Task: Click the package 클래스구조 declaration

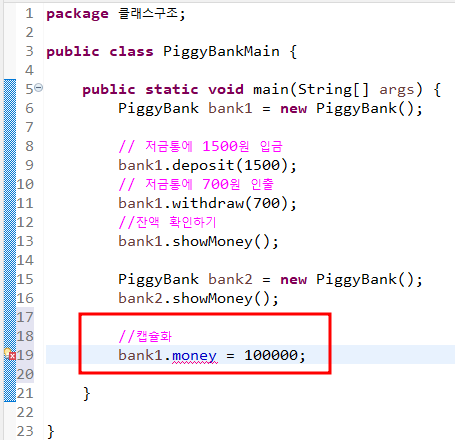Action: [x=115, y=14]
